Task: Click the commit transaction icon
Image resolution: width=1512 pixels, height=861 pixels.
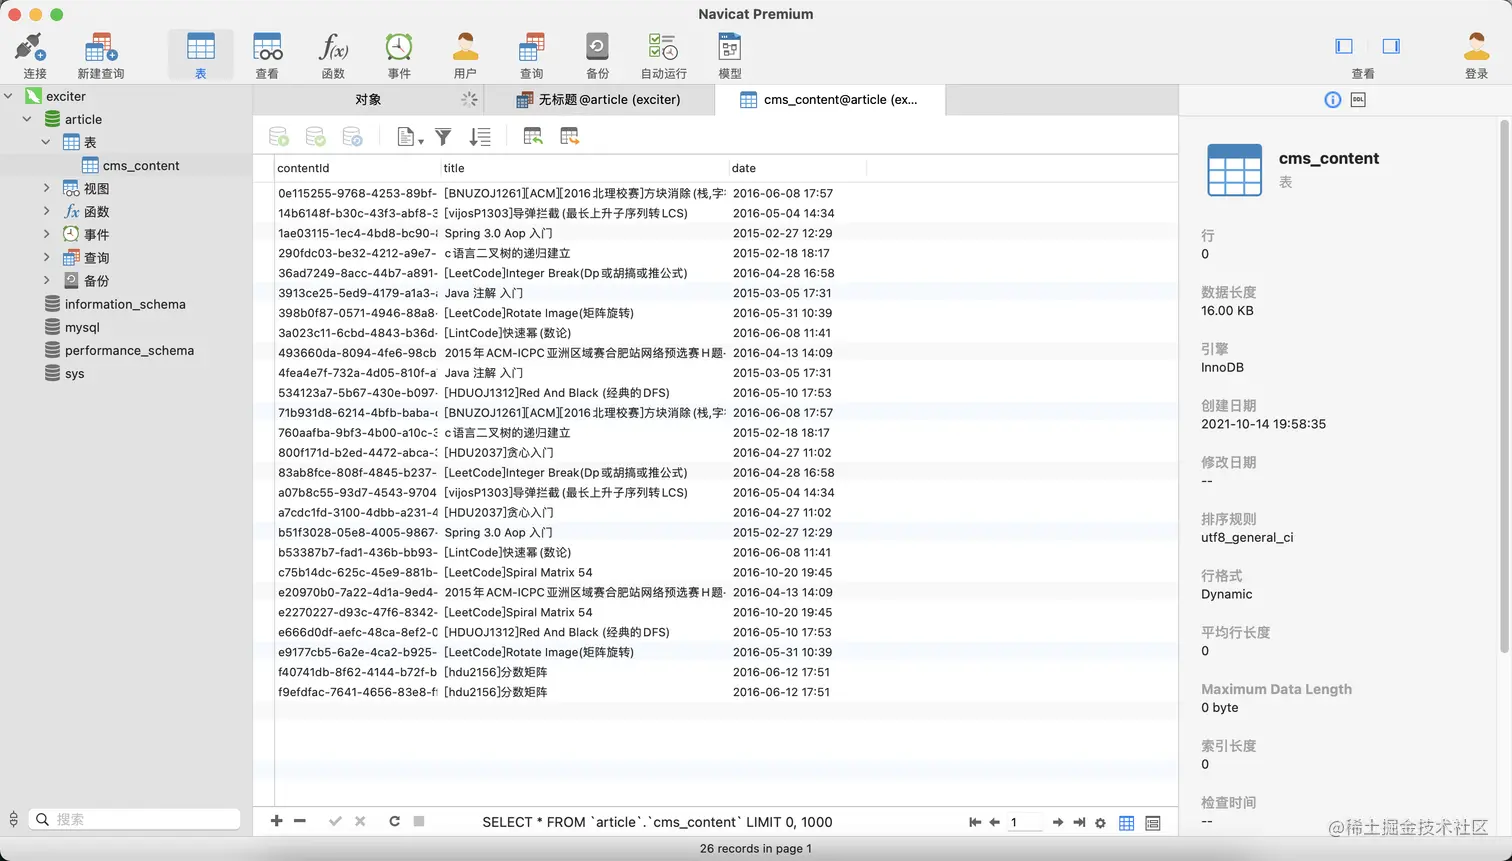Action: point(315,137)
